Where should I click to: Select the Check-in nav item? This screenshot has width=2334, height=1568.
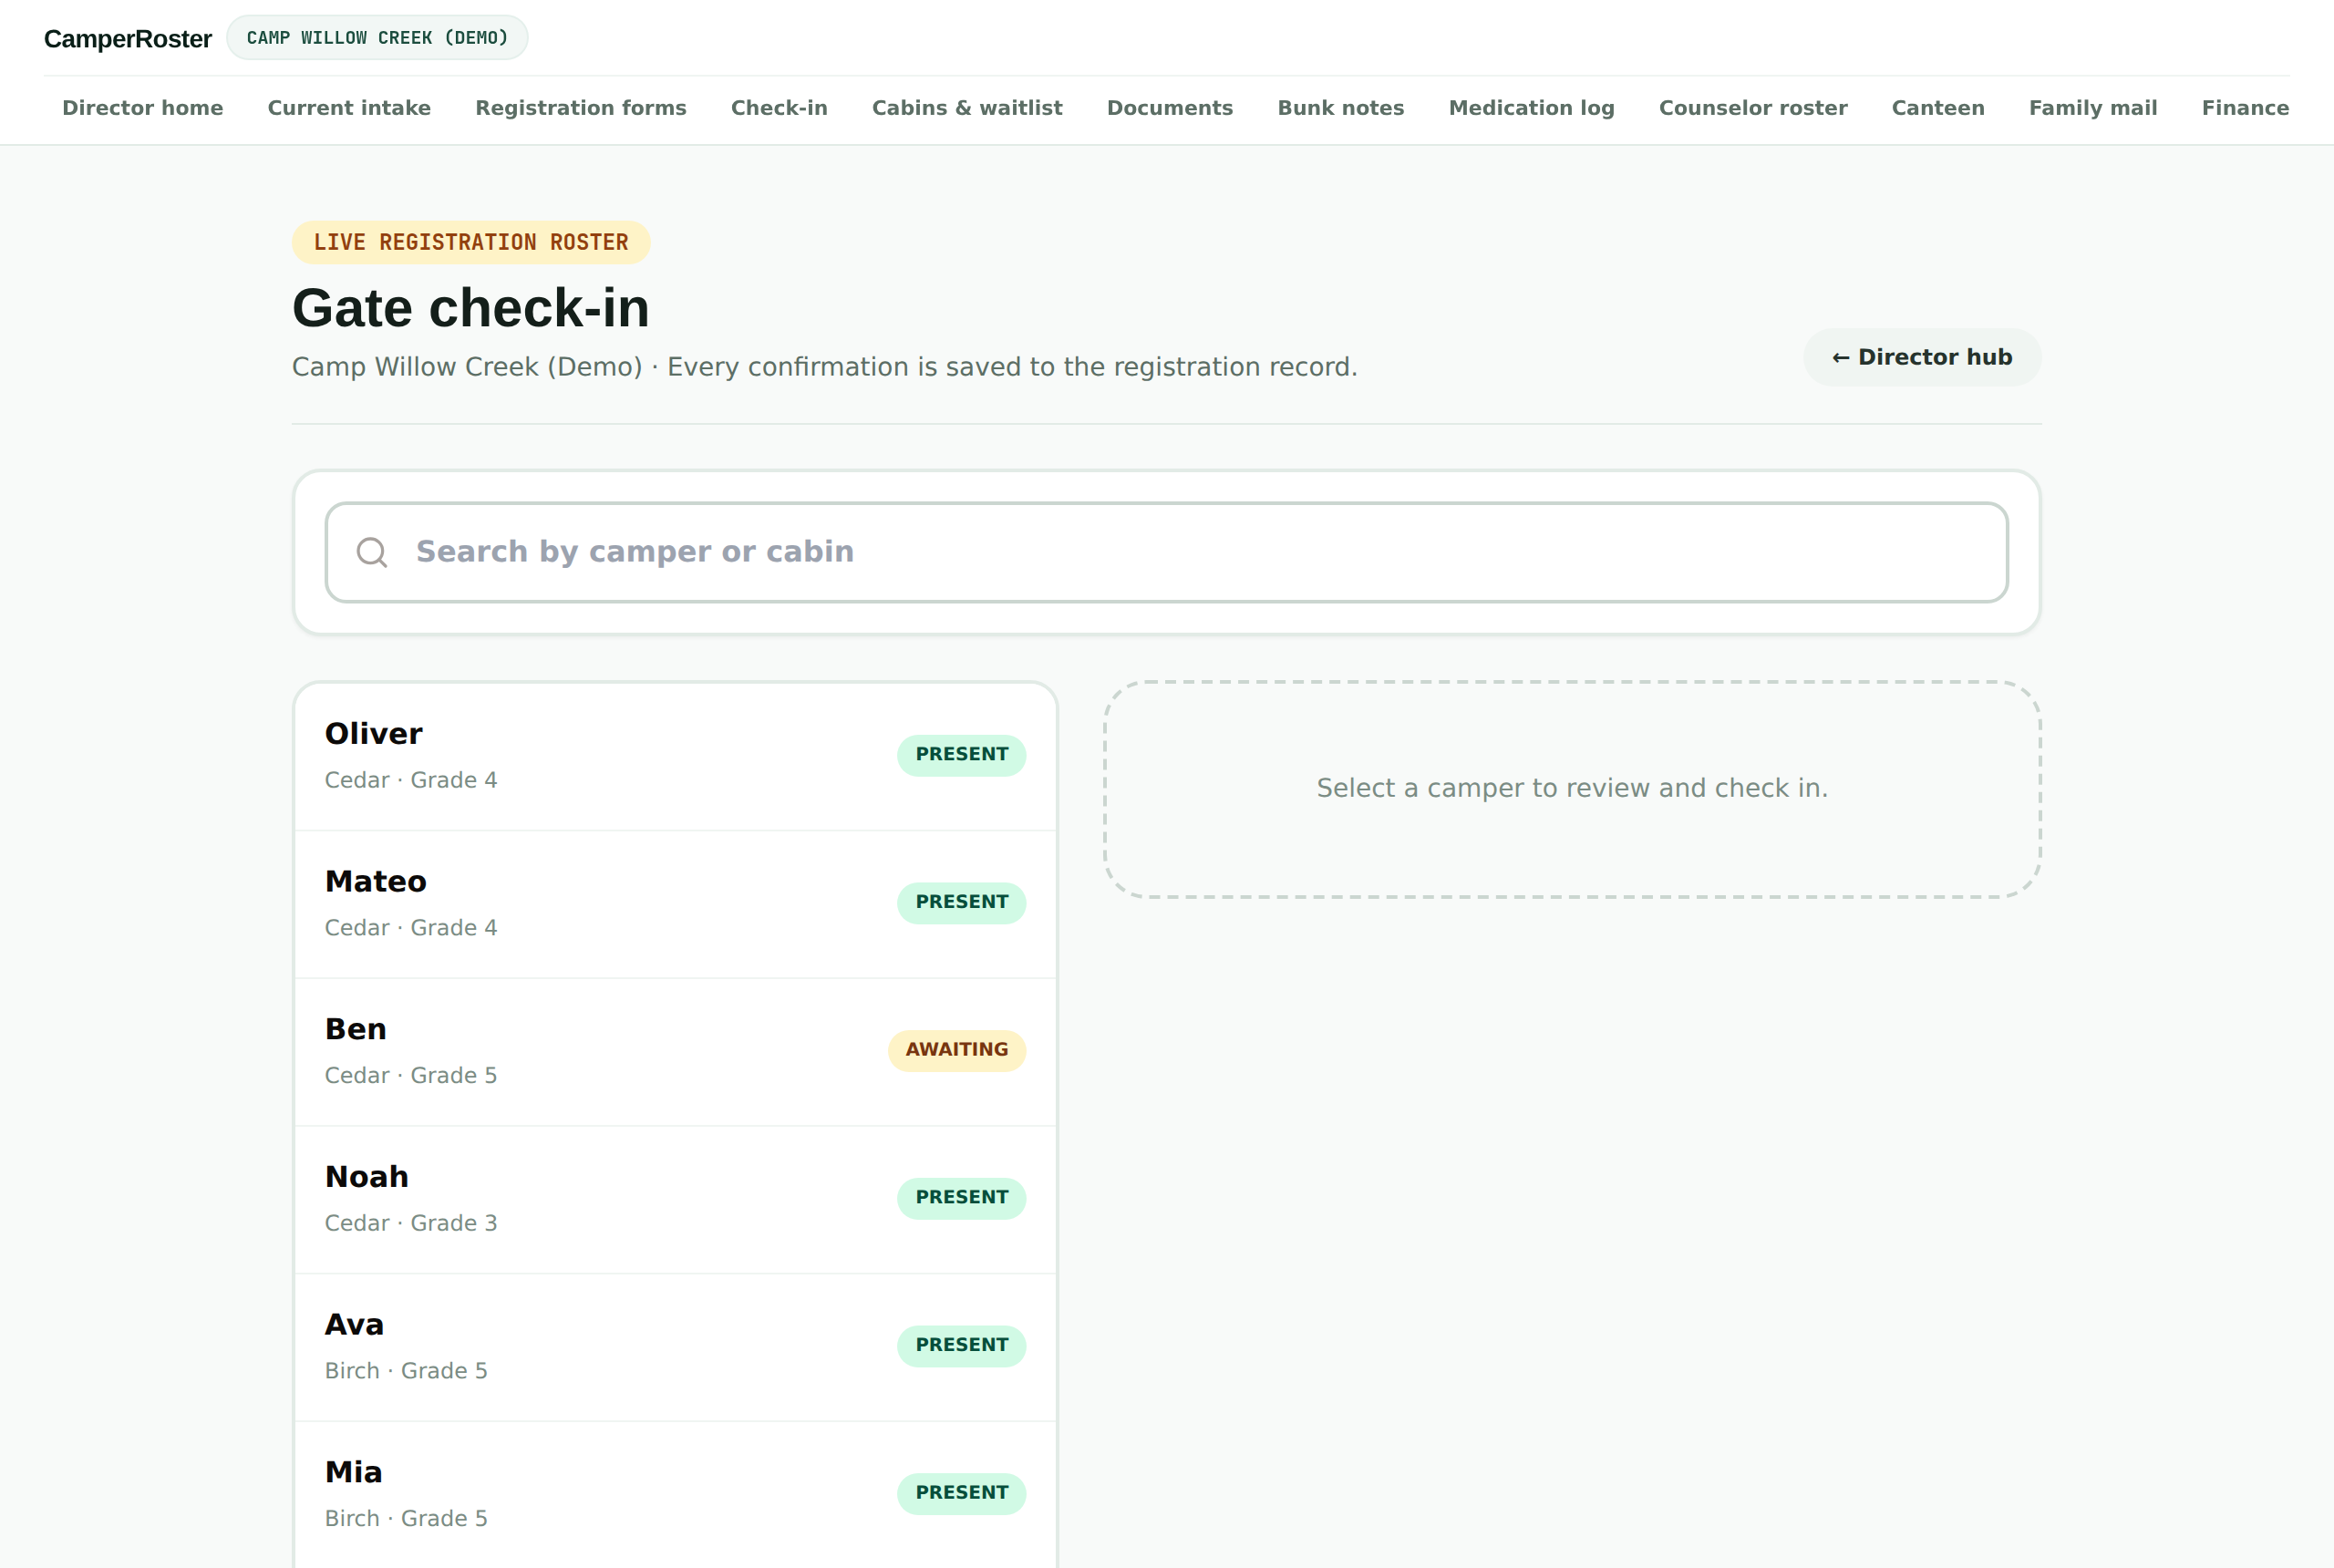tap(779, 108)
